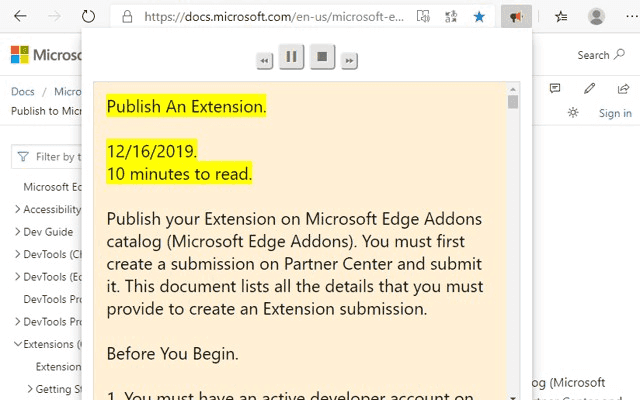Open the favorites list icon
The height and width of the screenshot is (400, 640).
(561, 17)
